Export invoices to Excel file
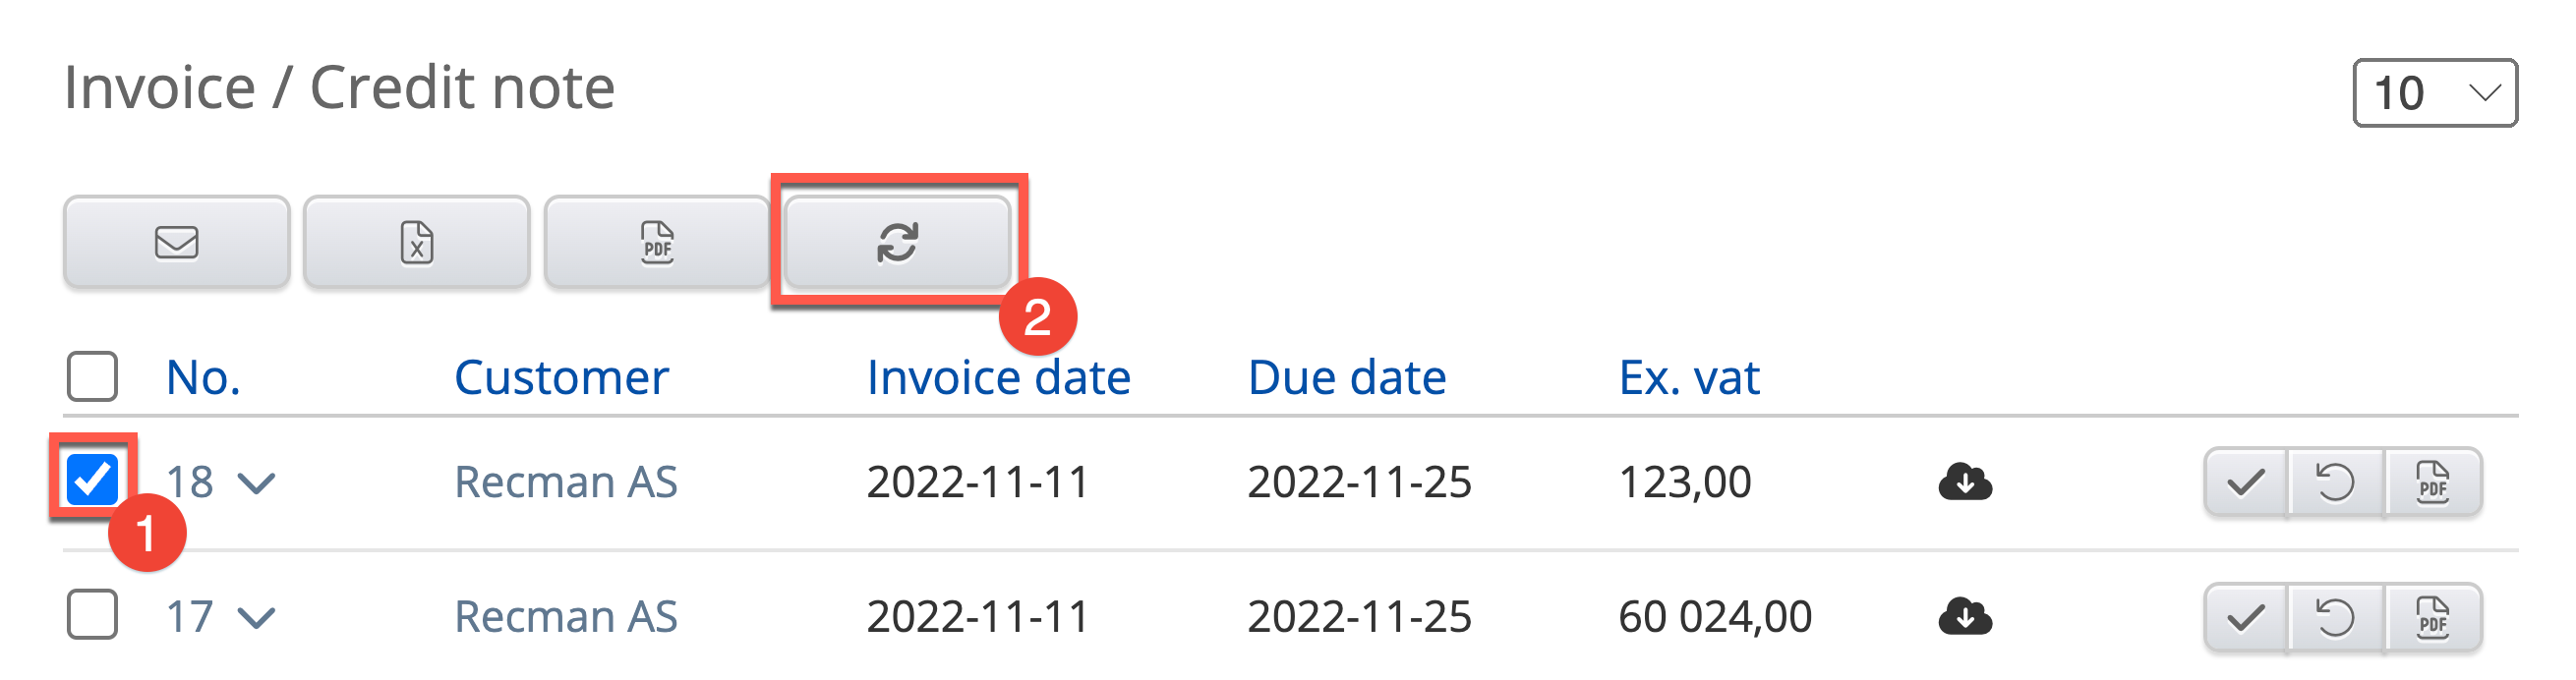 pyautogui.click(x=416, y=242)
